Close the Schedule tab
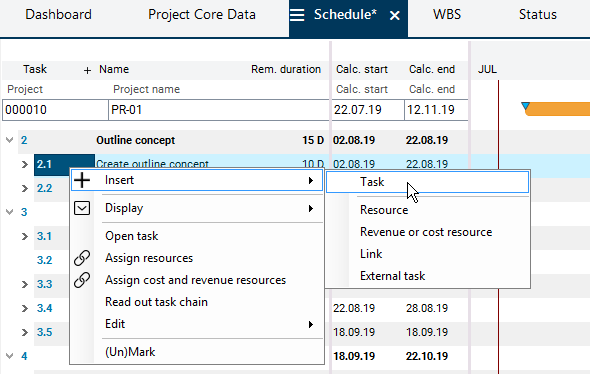 [394, 15]
